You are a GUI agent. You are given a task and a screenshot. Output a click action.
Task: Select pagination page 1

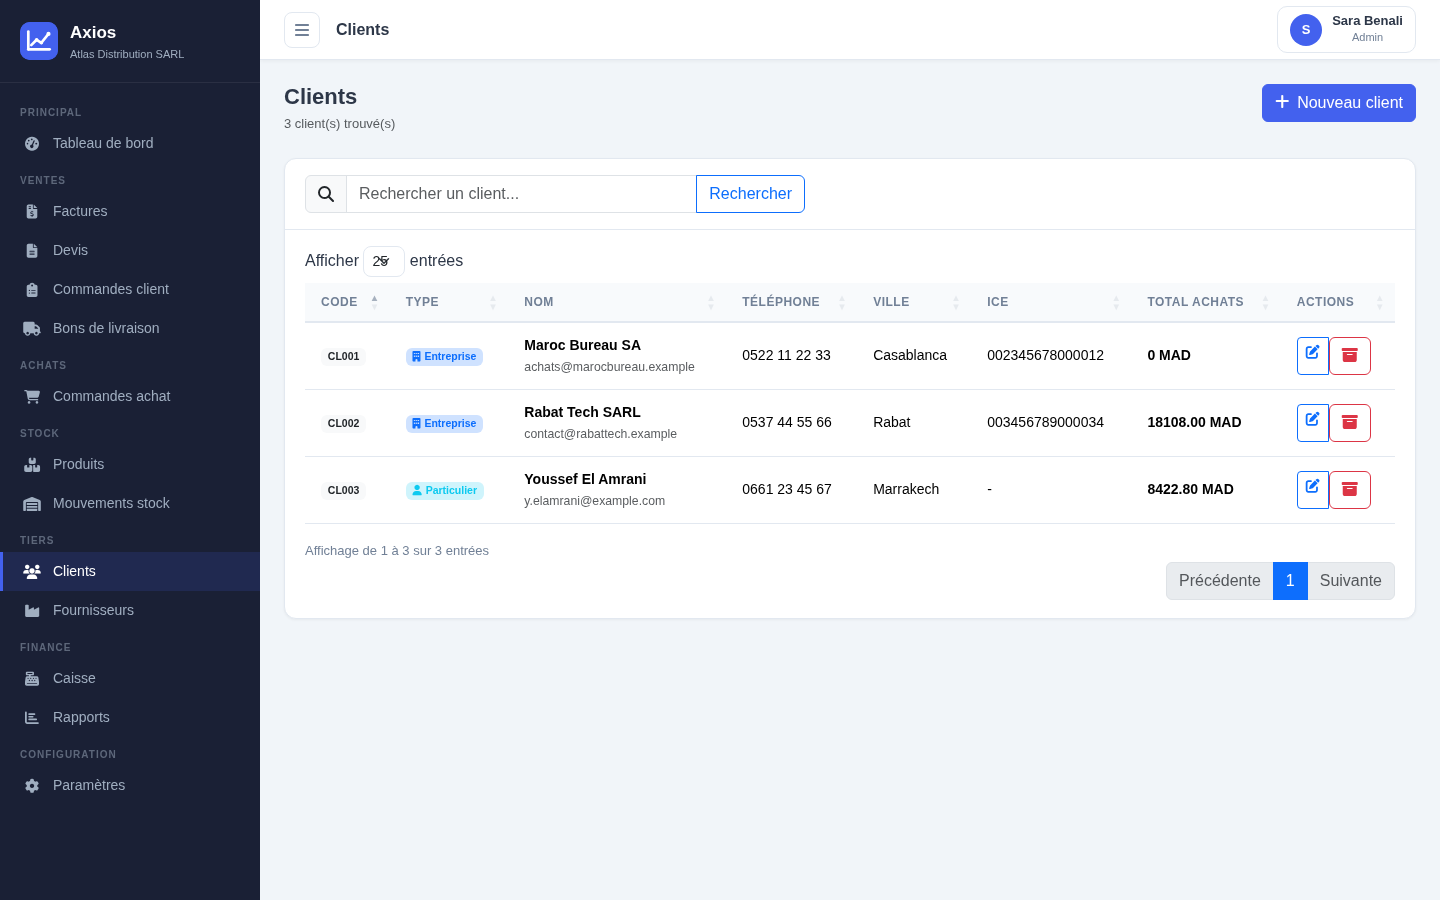pos(1290,581)
